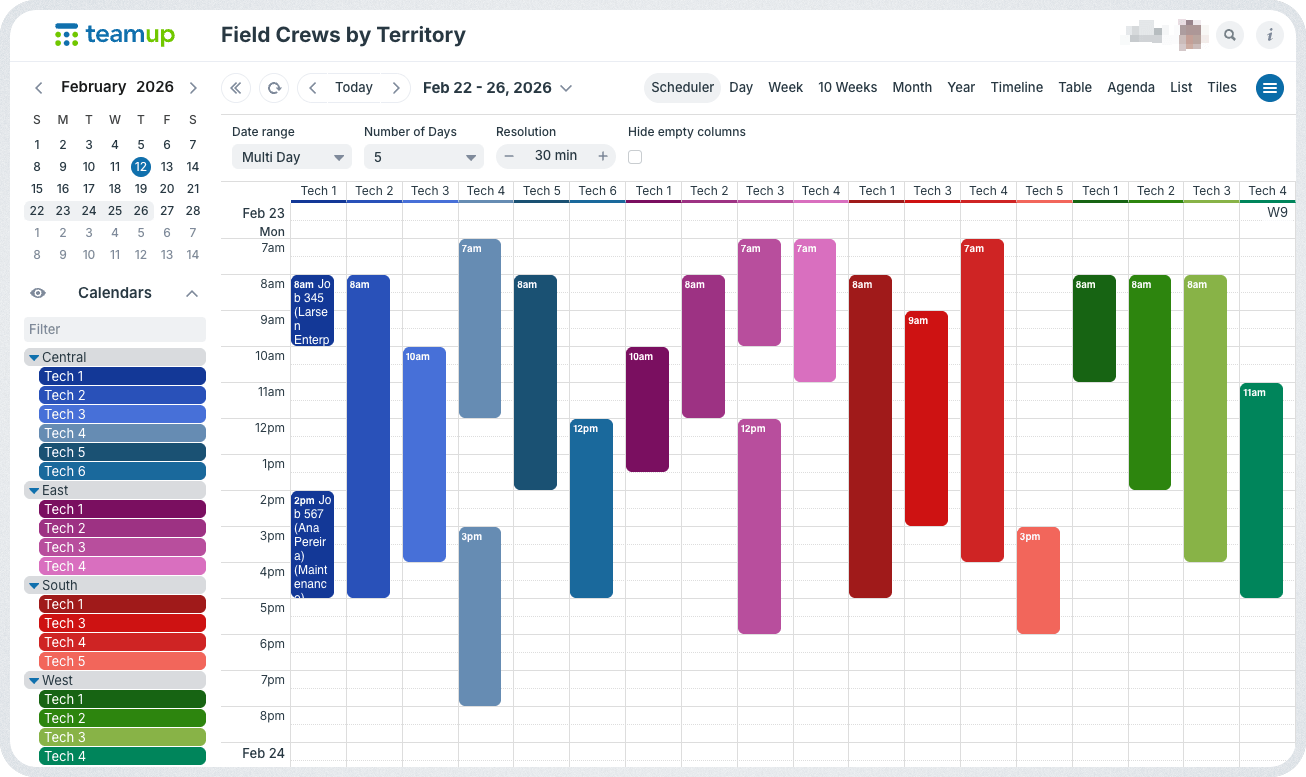Click the Today button
This screenshot has width=1306, height=777.
354,88
